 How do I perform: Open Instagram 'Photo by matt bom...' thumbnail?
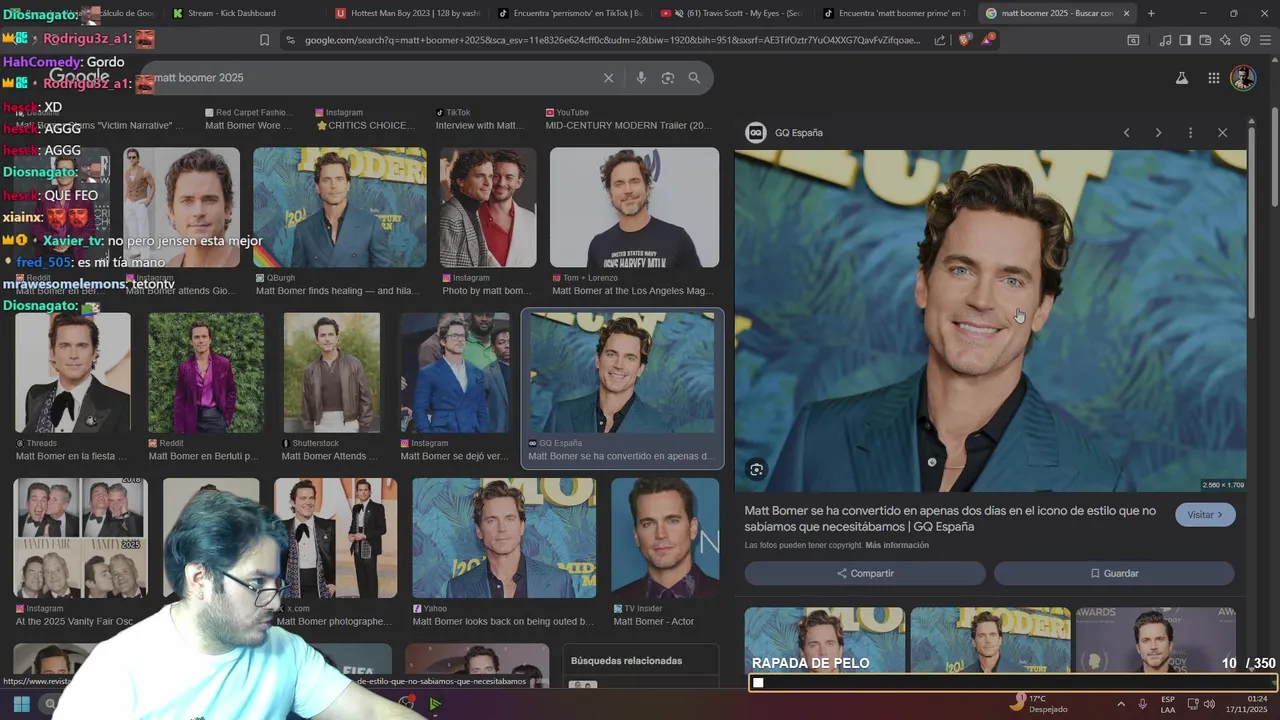(488, 208)
